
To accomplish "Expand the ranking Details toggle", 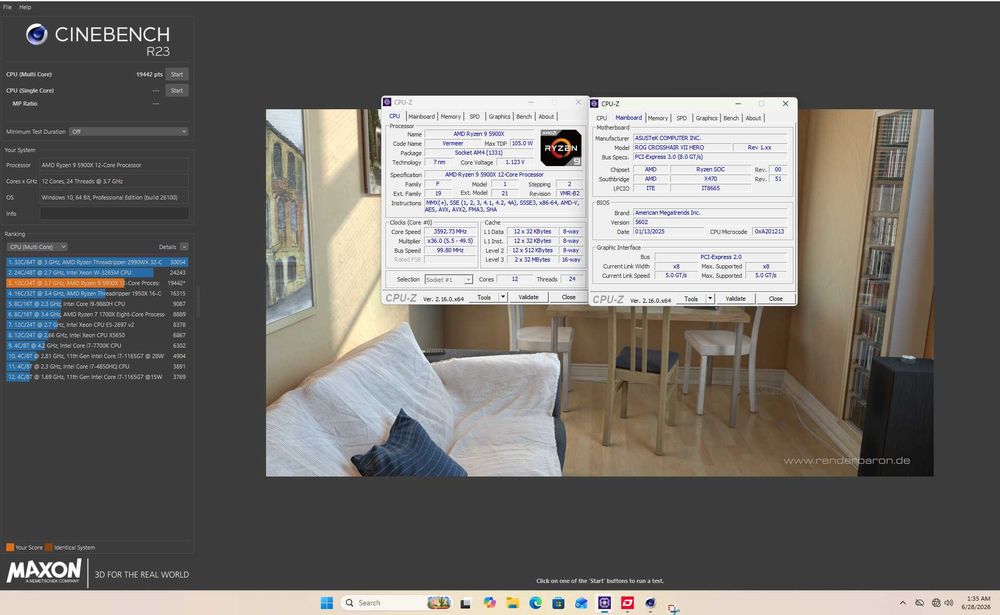I will pos(184,247).
